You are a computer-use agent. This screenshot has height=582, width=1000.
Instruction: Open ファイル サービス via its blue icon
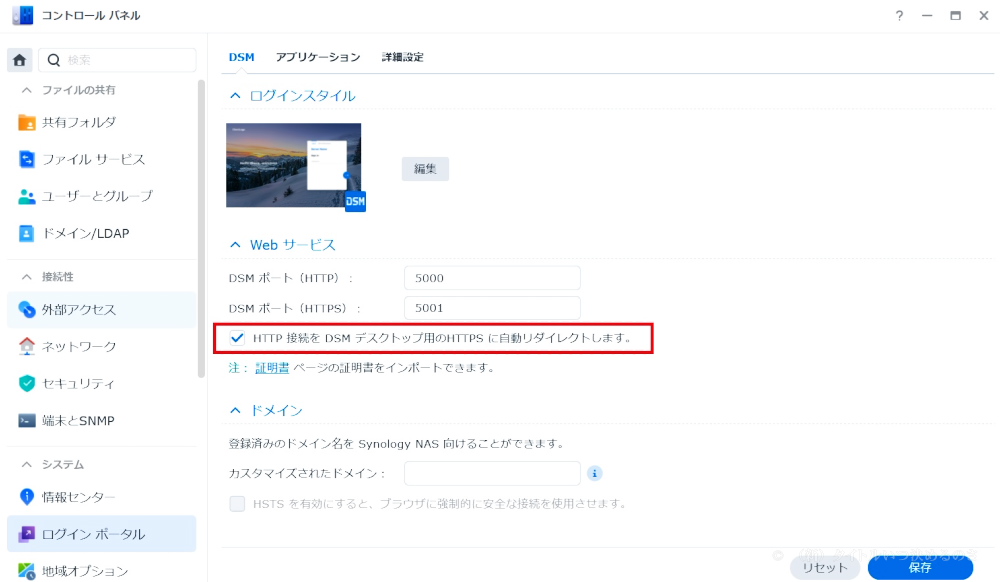click(27, 159)
